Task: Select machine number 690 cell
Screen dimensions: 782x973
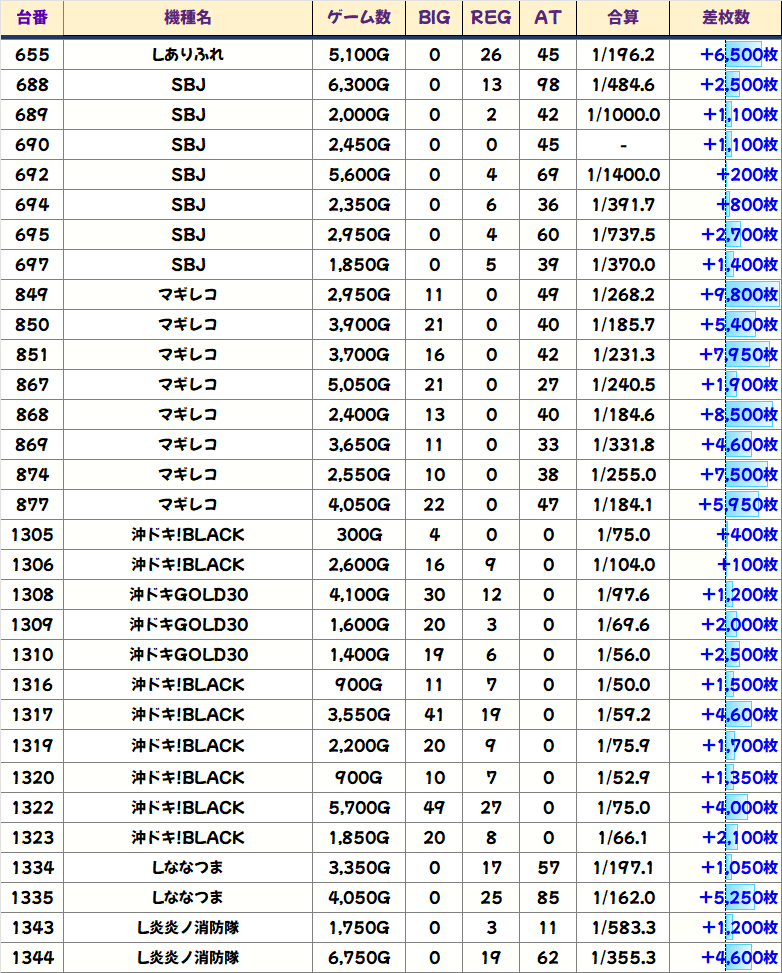Action: tap(32, 145)
